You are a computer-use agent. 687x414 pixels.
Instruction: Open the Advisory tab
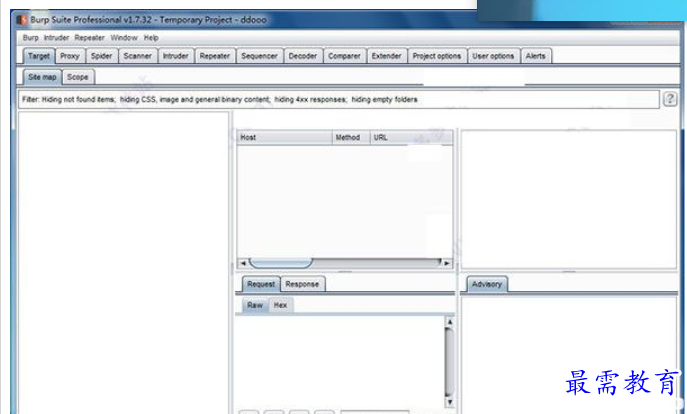click(487, 284)
